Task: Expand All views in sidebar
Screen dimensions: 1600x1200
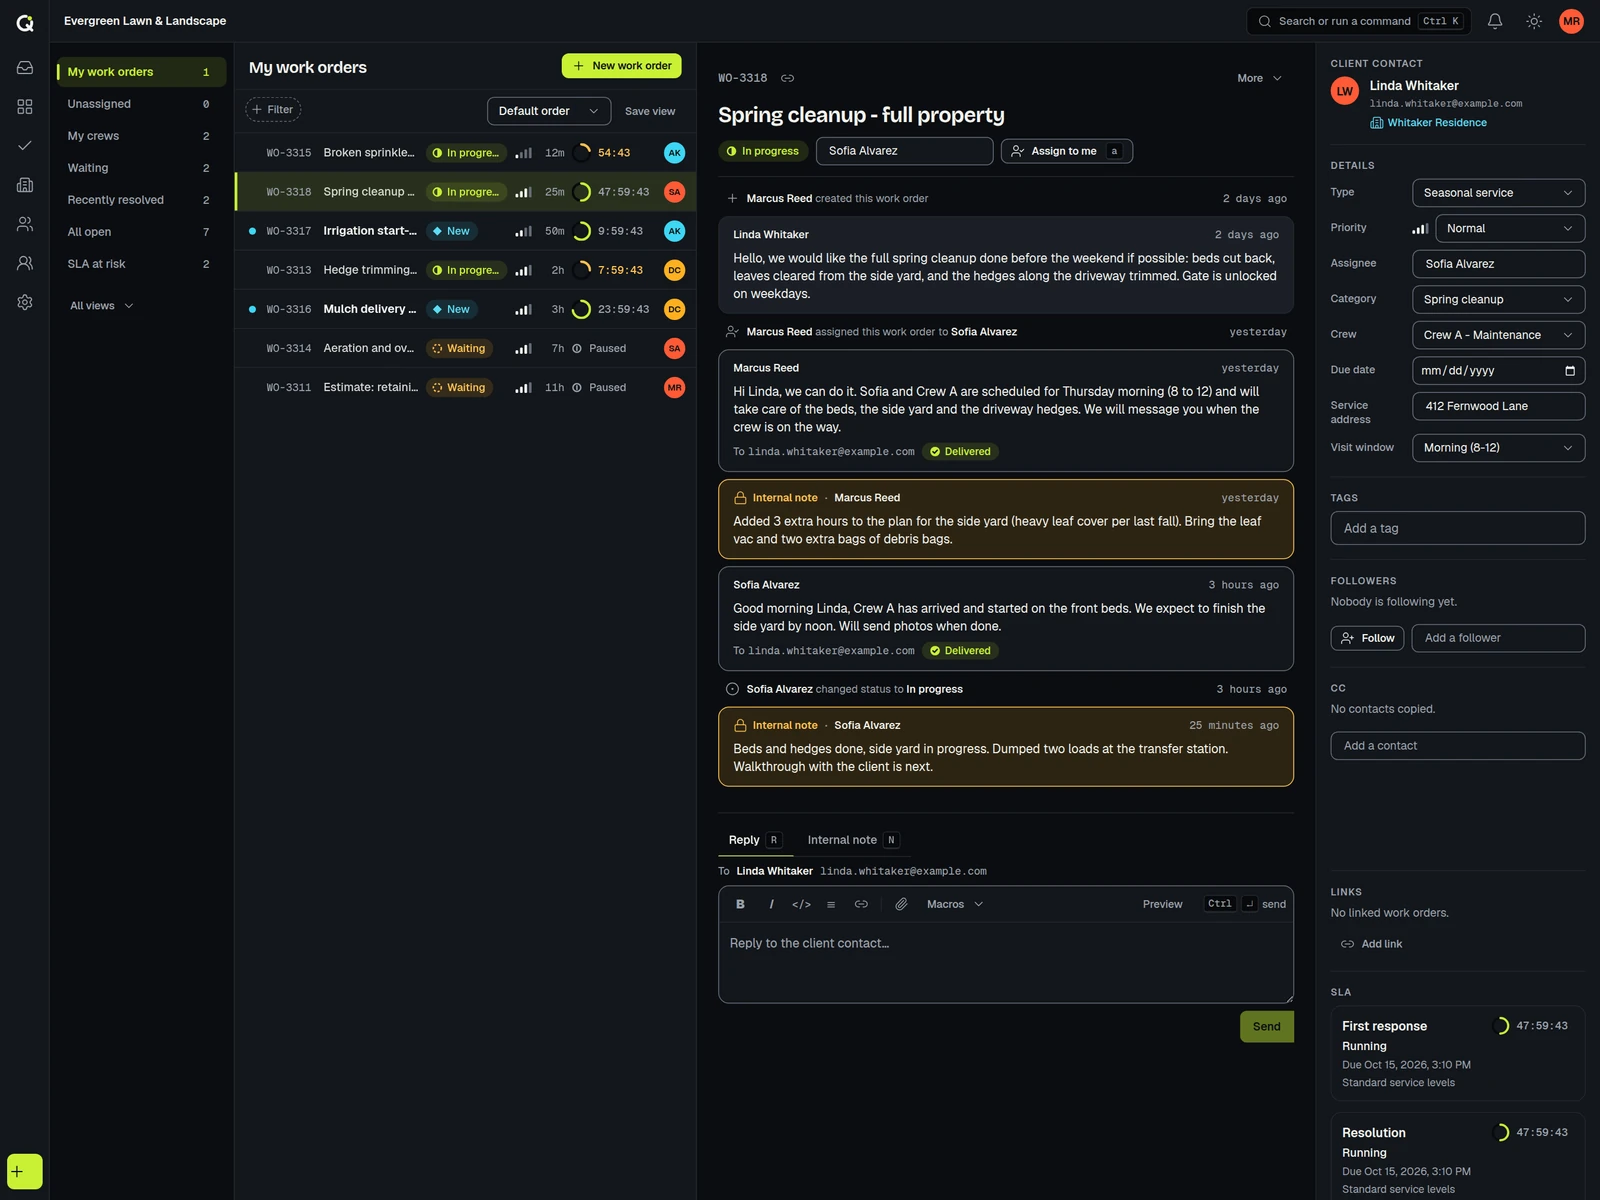Action: pyautogui.click(x=101, y=306)
